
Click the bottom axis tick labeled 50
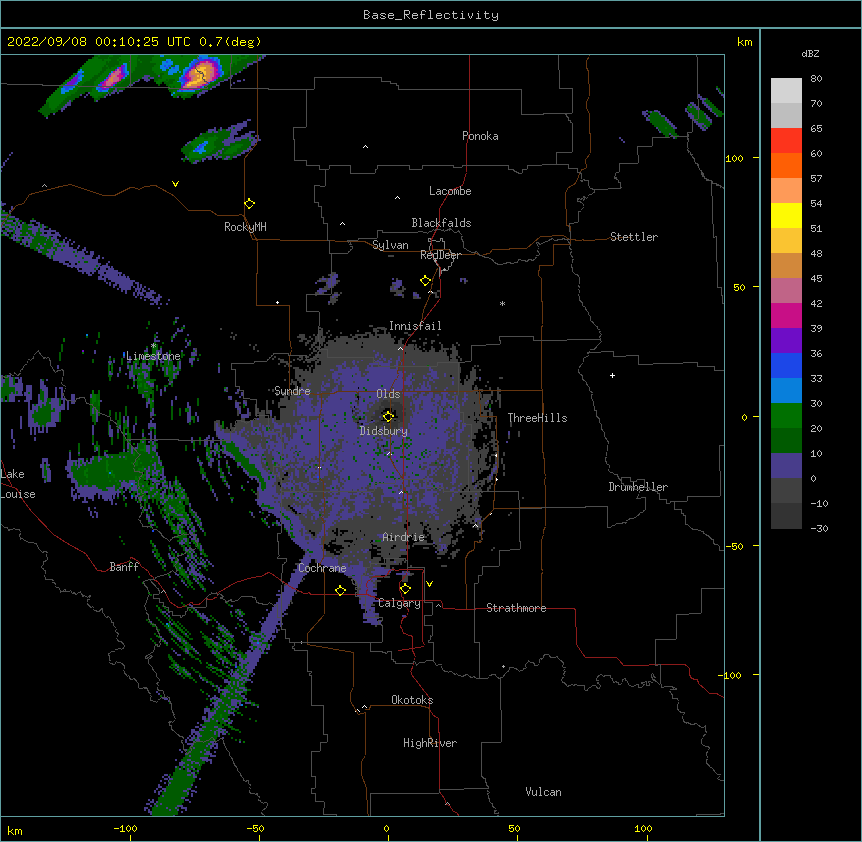click(515, 829)
